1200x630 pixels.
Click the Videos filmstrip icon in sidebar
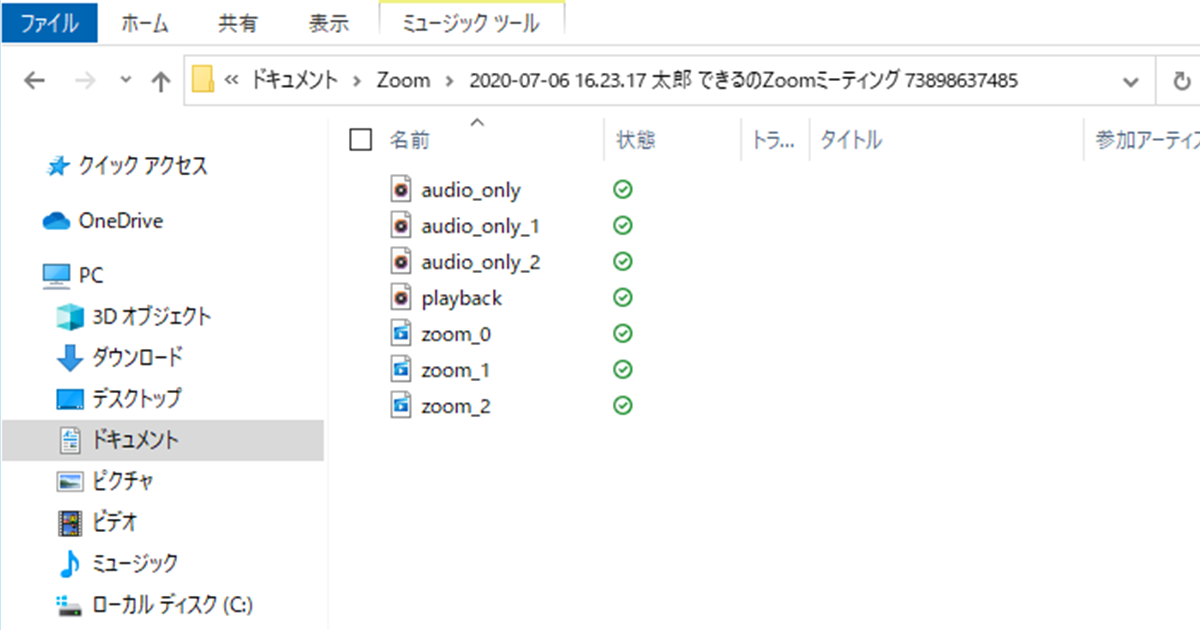coord(70,522)
